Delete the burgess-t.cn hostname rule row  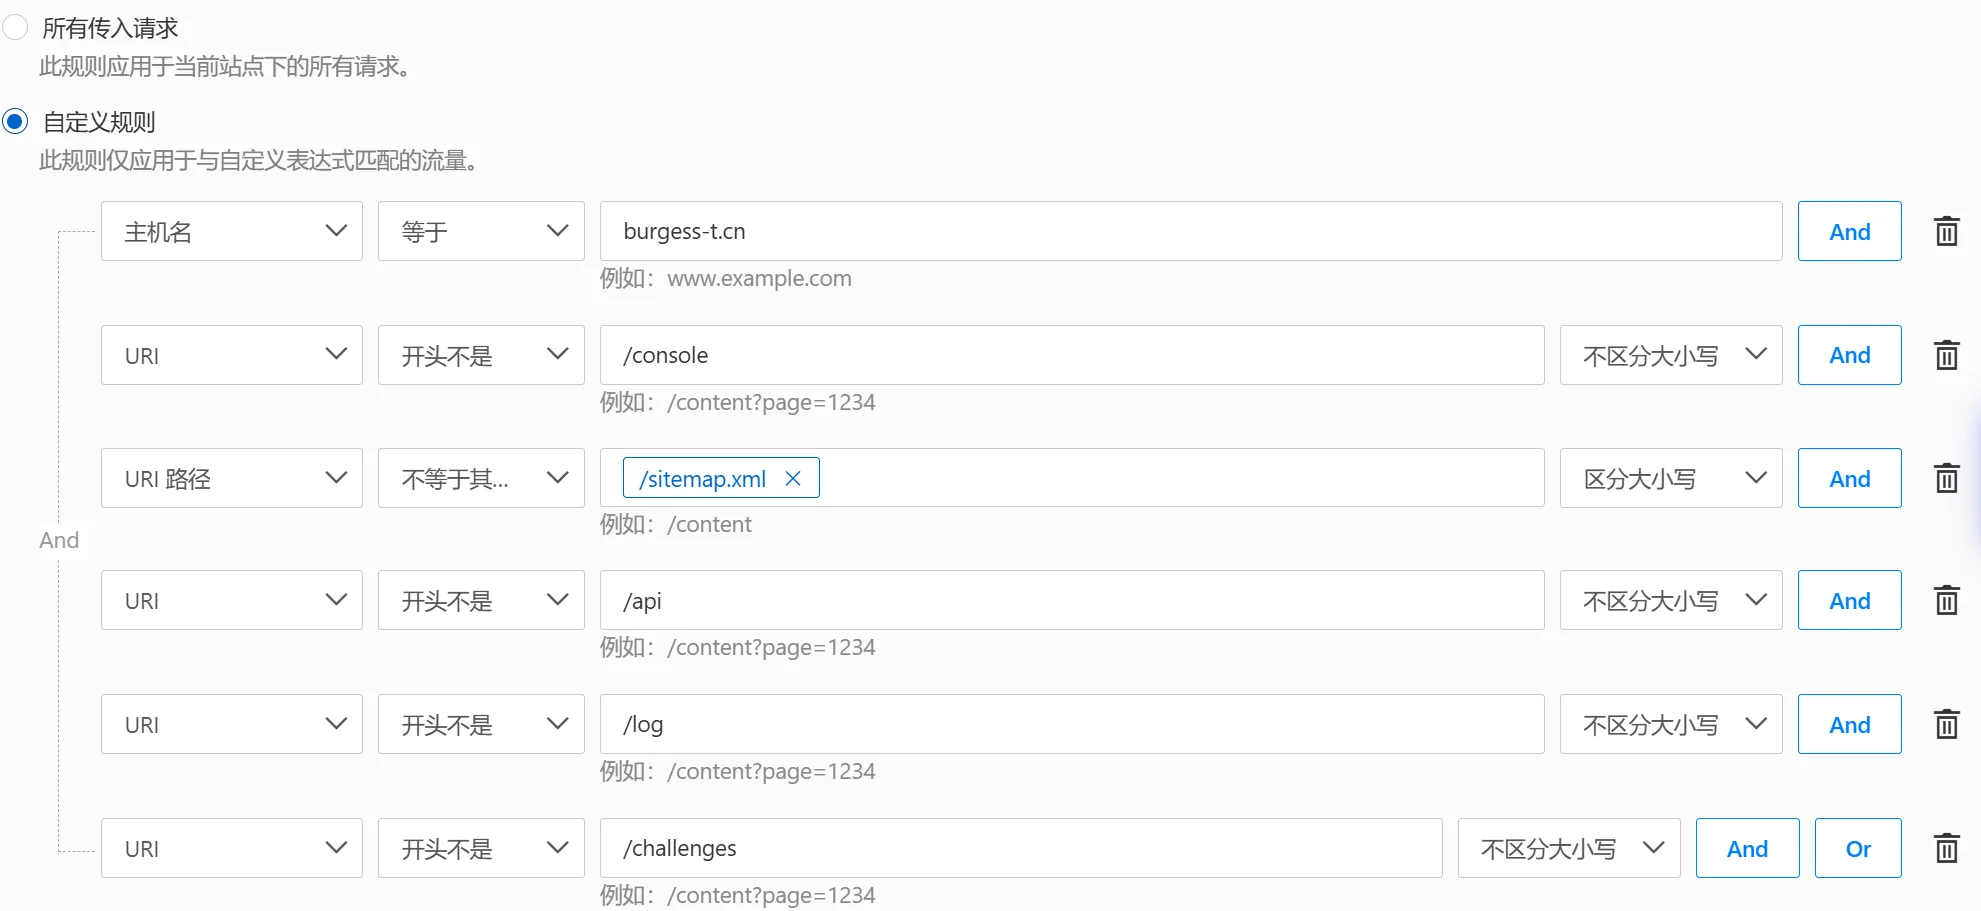coord(1946,231)
